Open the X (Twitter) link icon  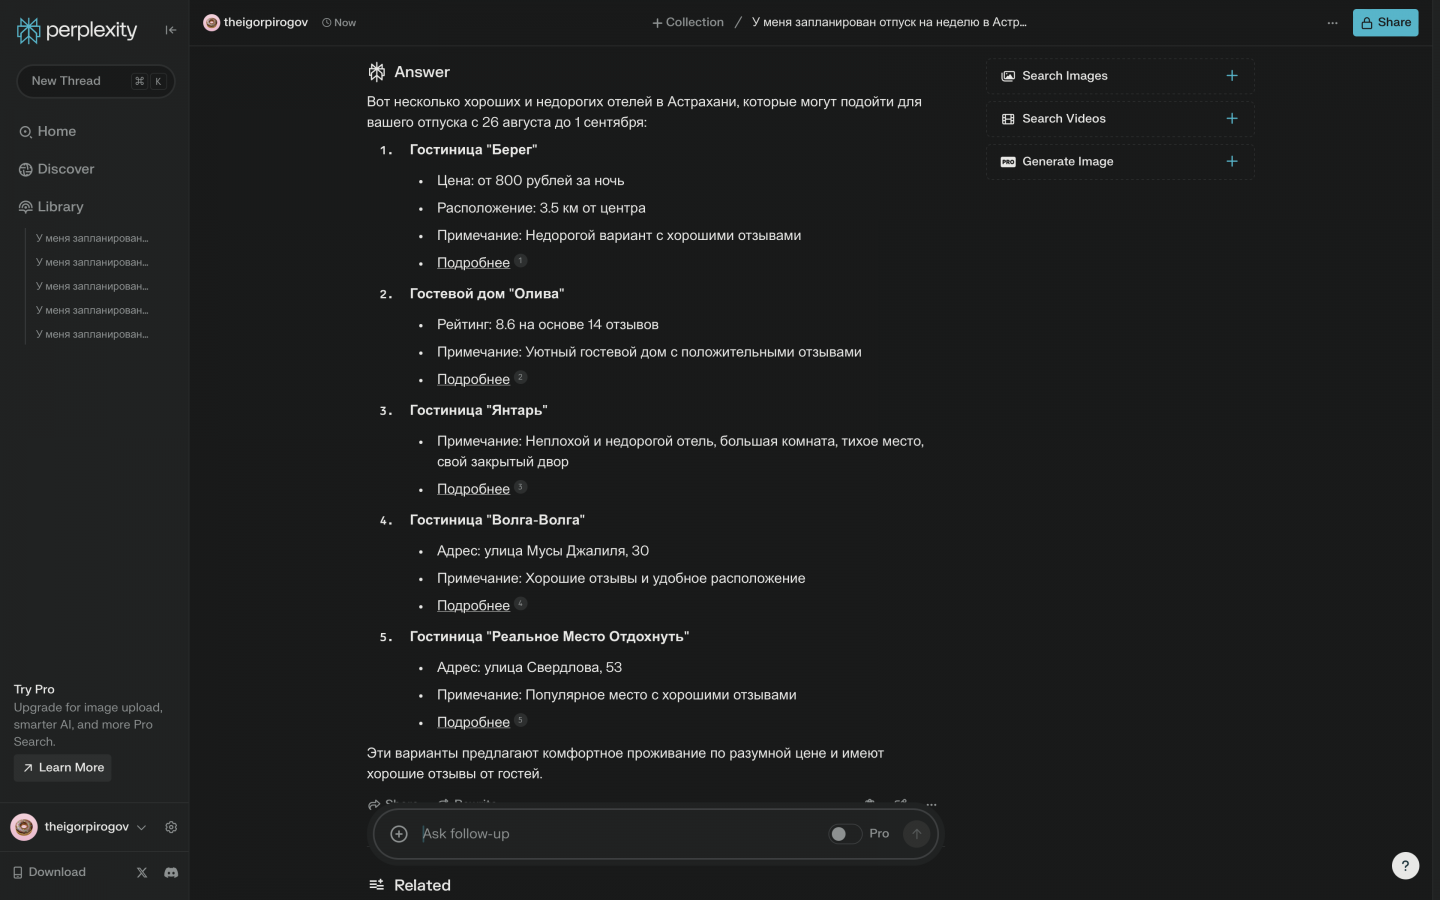tap(142, 873)
